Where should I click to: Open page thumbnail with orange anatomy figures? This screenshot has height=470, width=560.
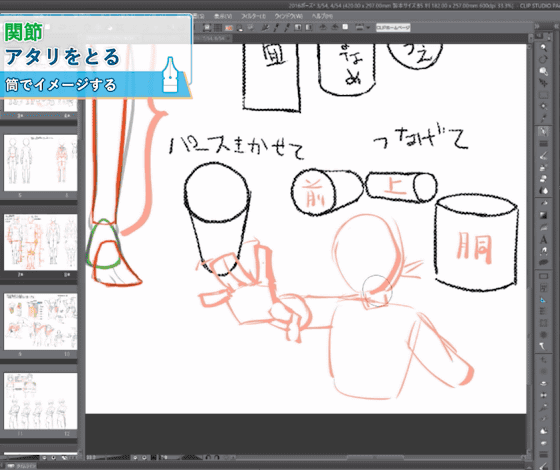click(x=40, y=242)
